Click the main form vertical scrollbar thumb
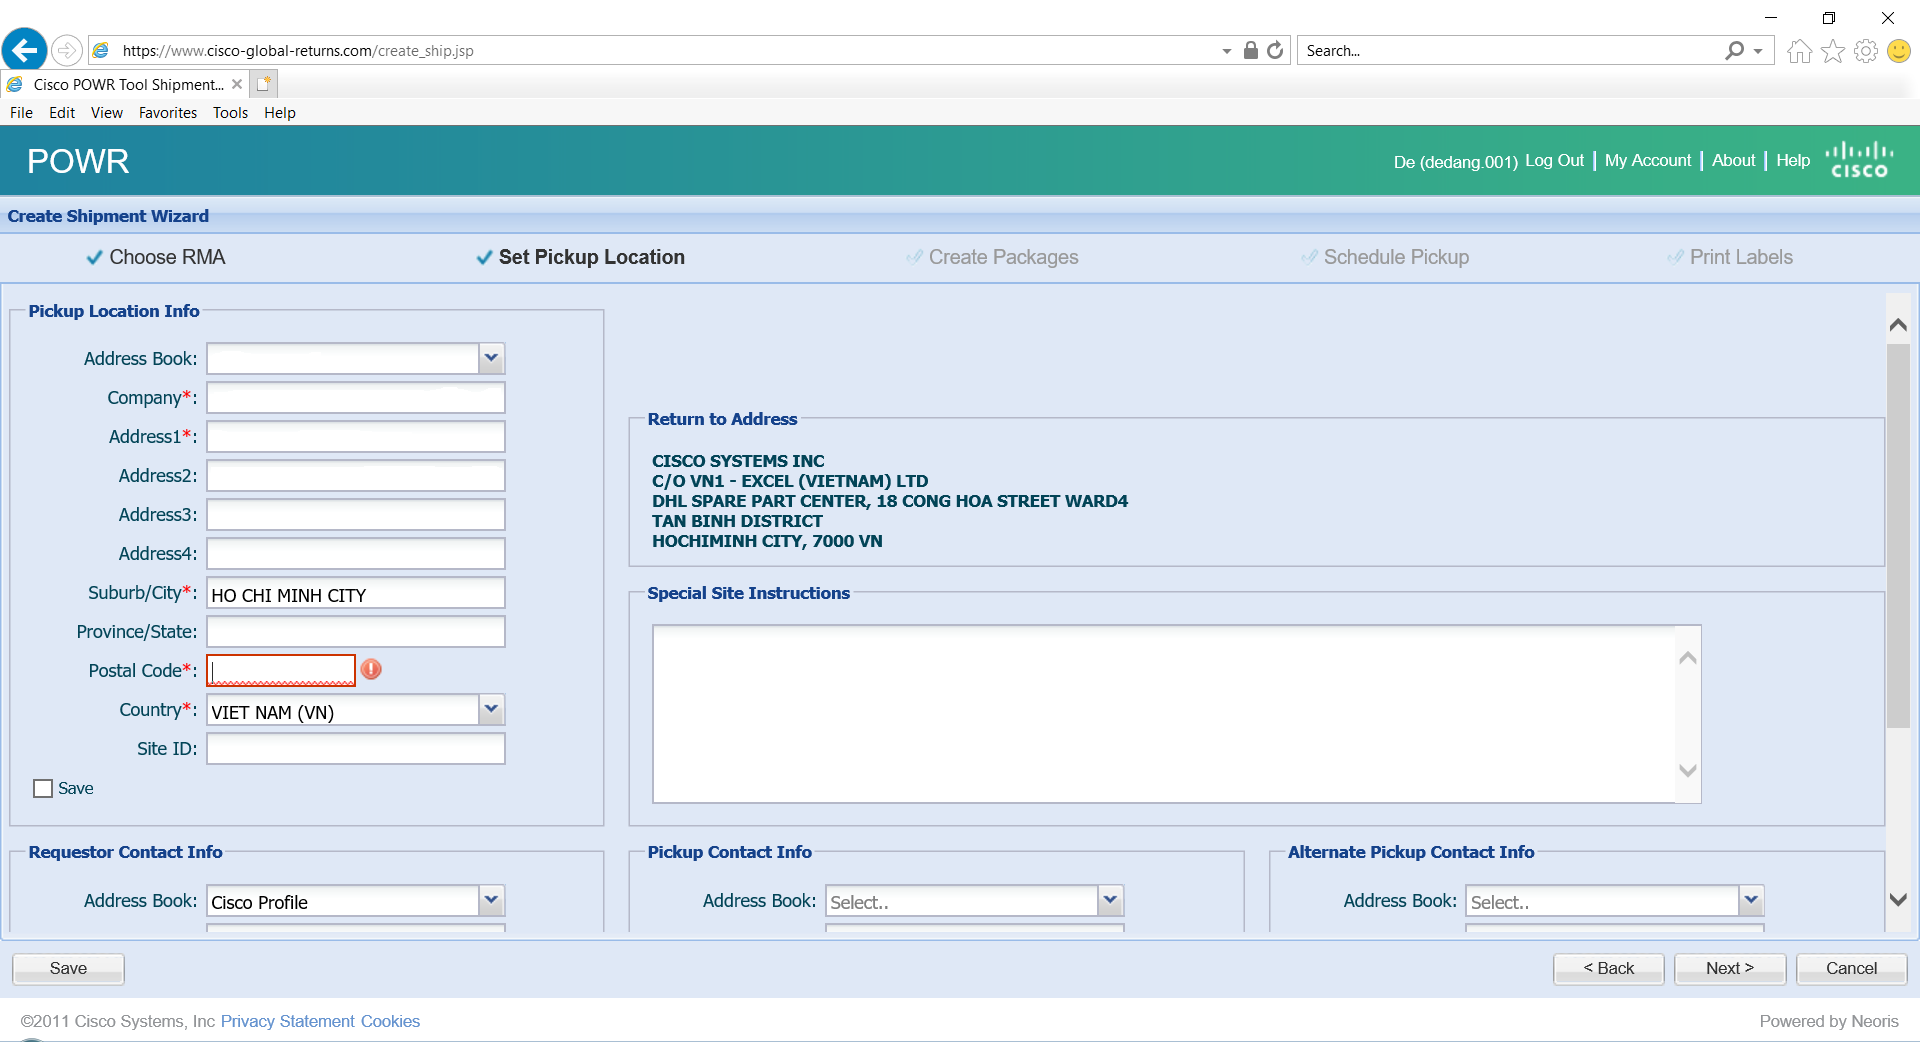 click(x=1898, y=535)
